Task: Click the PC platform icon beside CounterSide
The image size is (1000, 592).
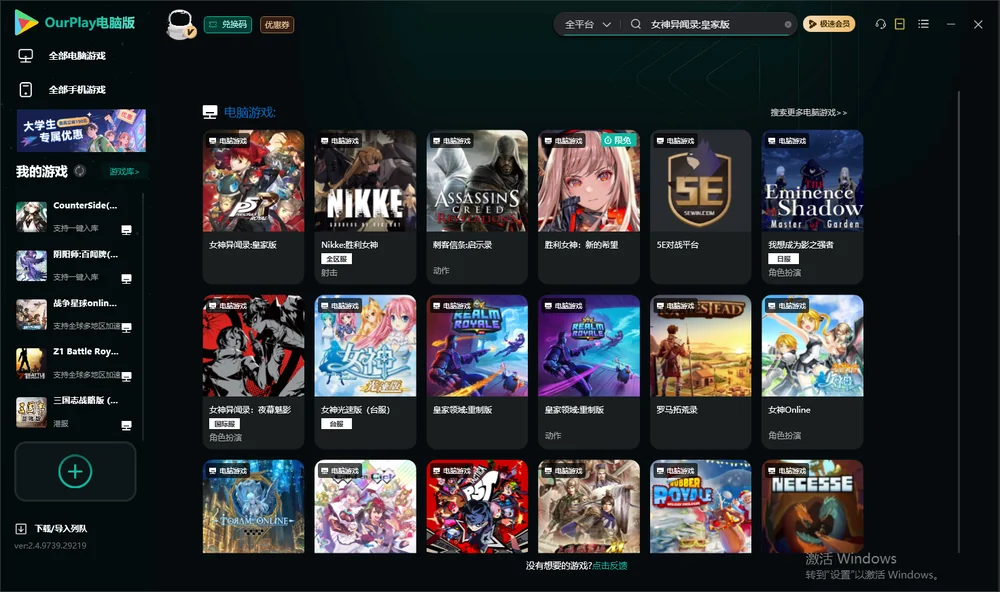Action: [126, 230]
